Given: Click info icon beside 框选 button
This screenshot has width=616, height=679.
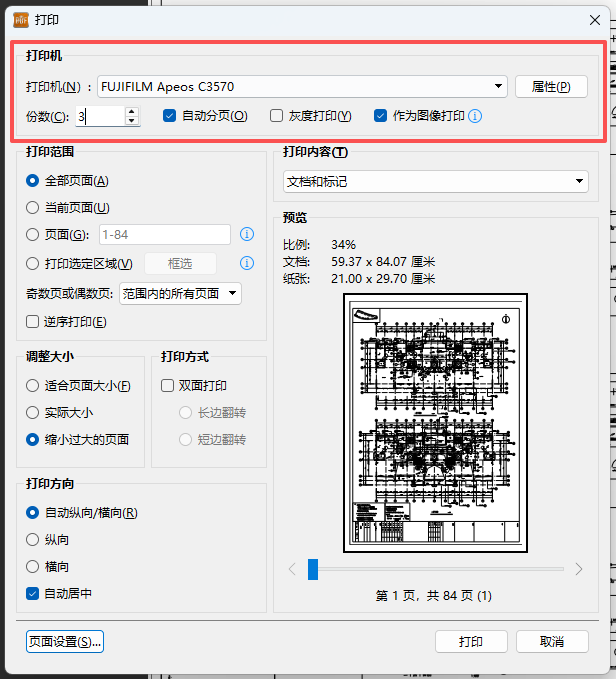Looking at the screenshot, I should tap(248, 263).
